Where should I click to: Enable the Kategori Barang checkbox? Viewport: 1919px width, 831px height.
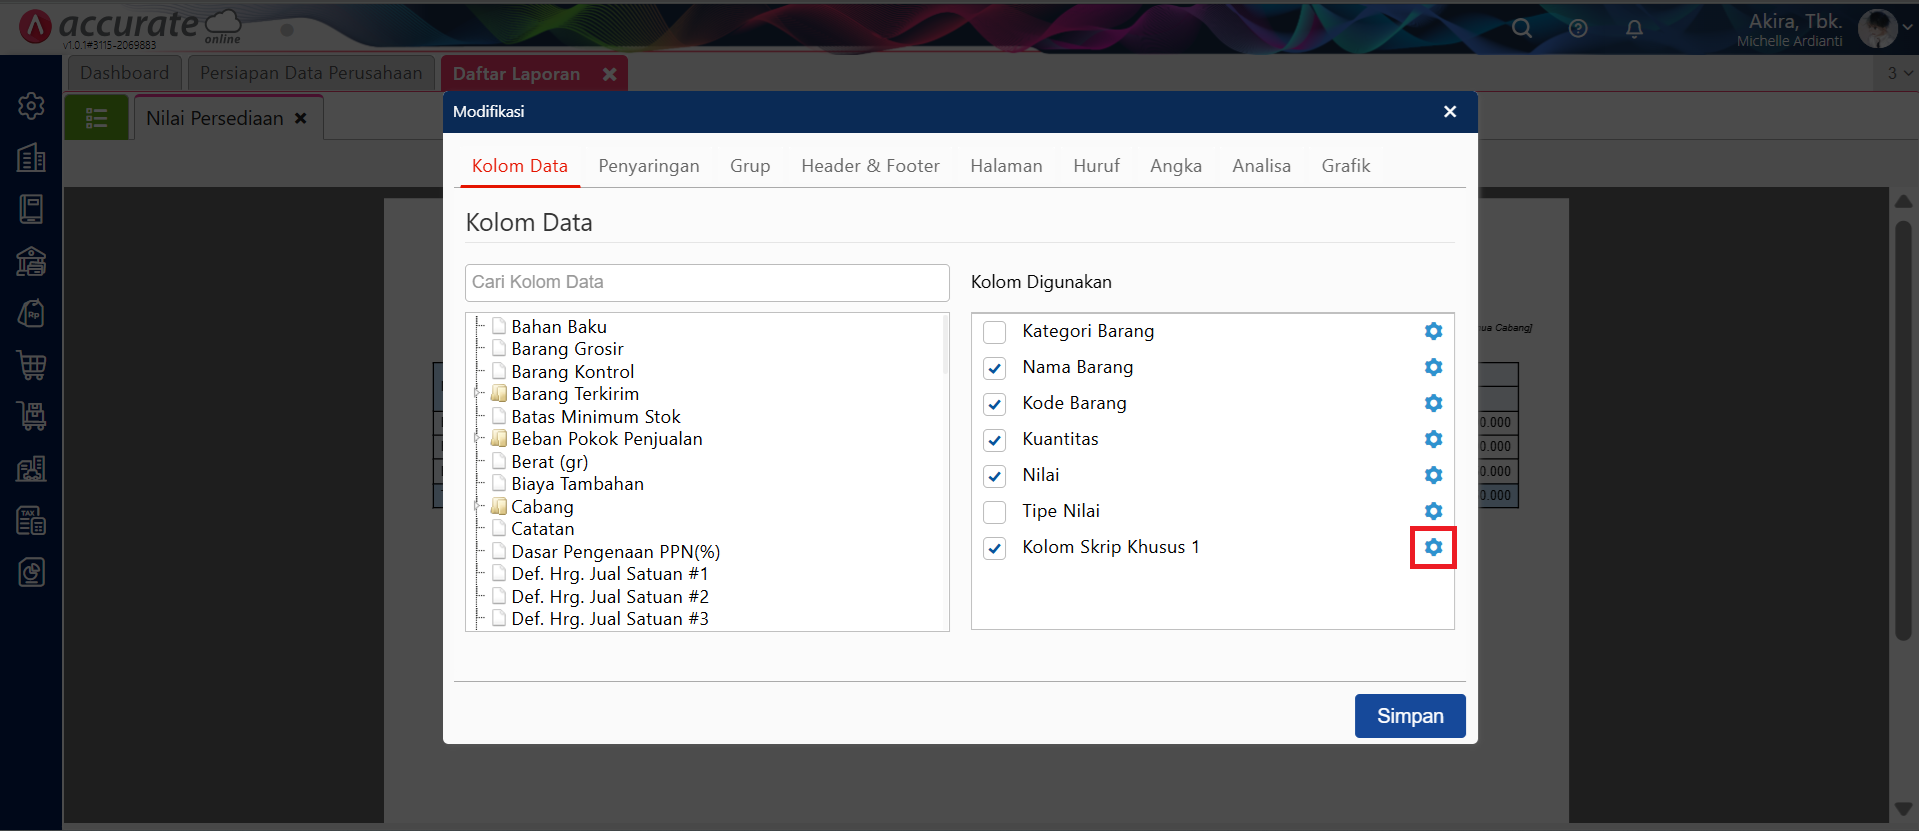[994, 332]
